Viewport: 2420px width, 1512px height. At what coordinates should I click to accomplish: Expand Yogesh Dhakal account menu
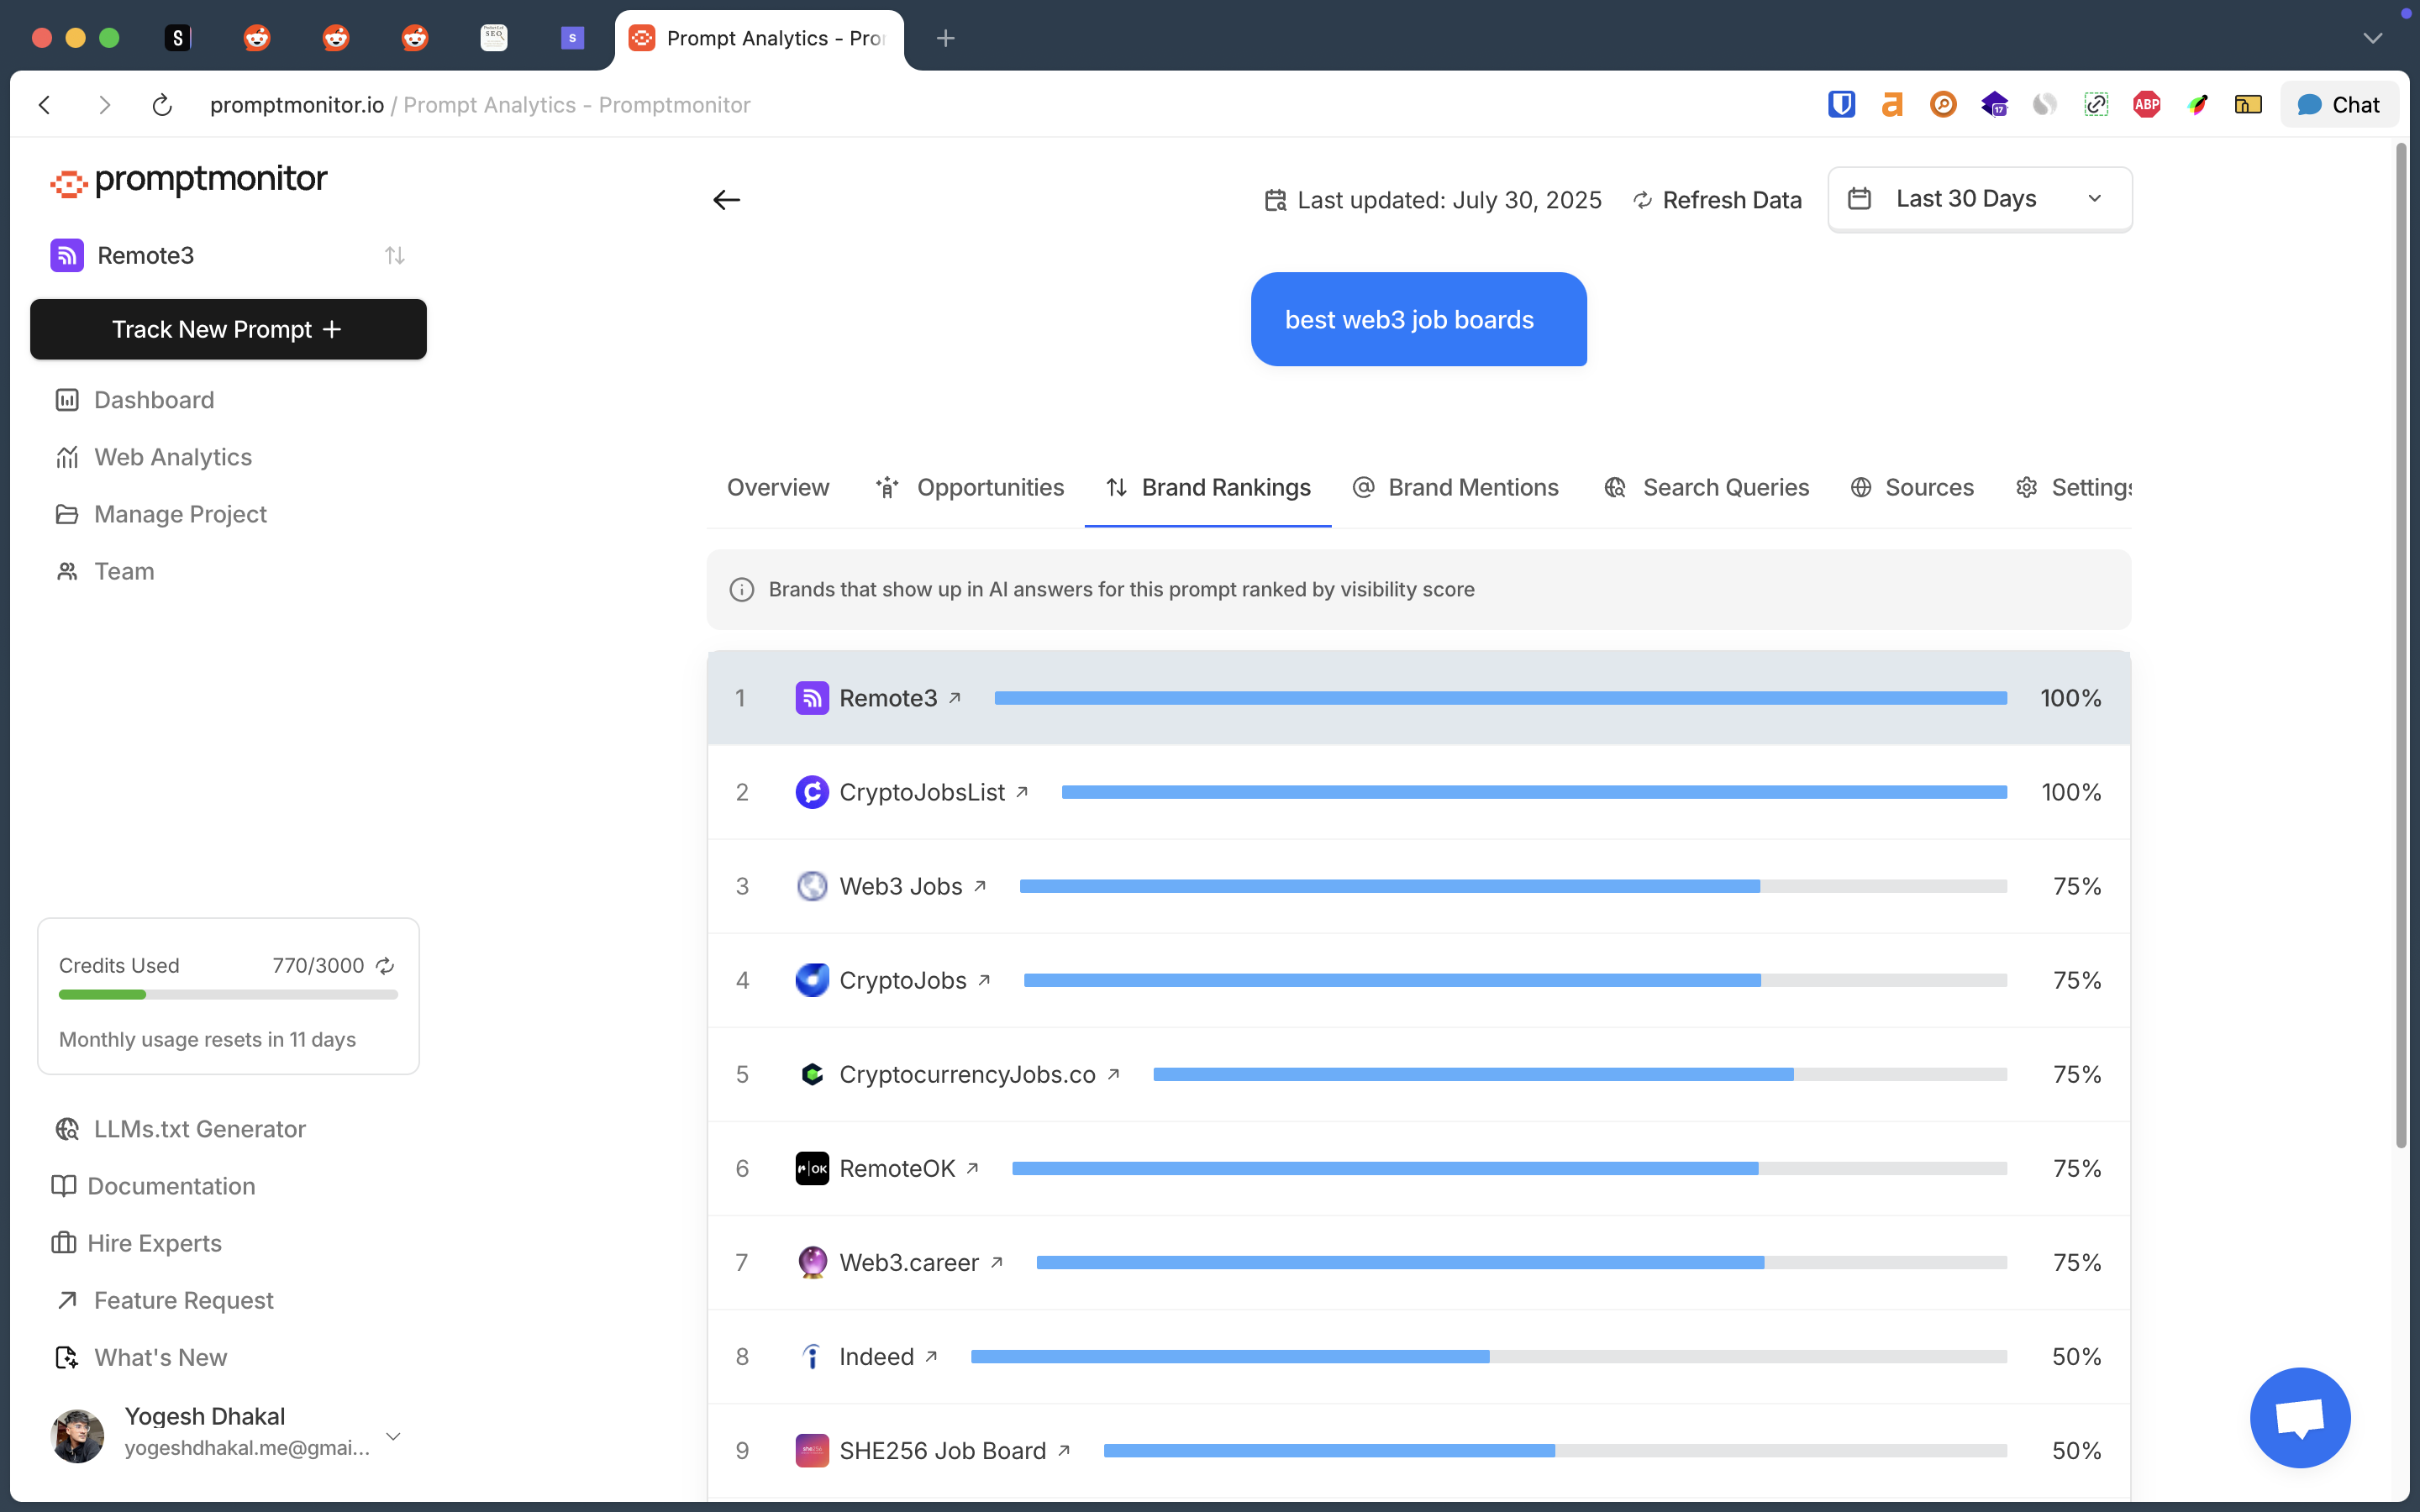[393, 1436]
